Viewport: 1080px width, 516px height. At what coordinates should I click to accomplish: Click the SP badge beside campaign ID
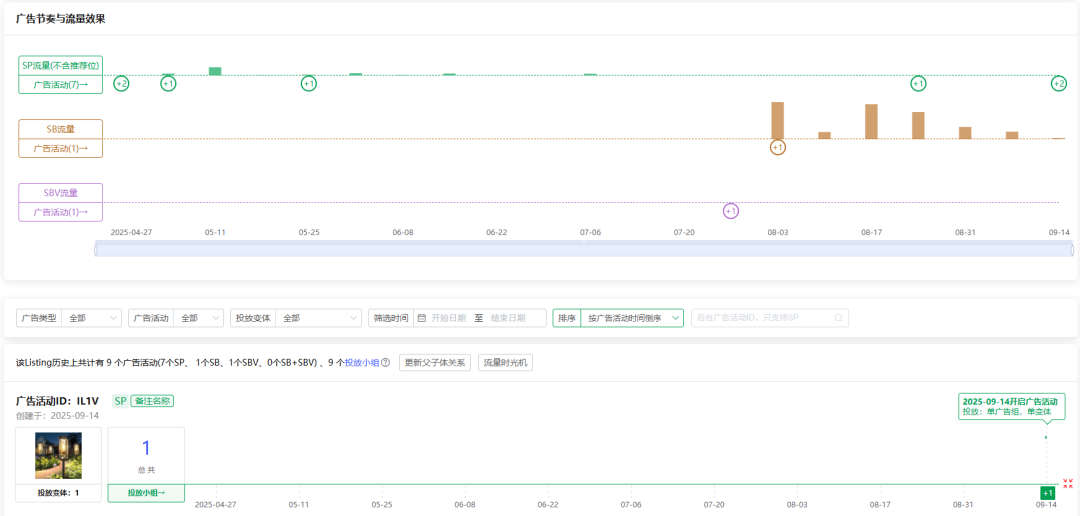pos(121,401)
